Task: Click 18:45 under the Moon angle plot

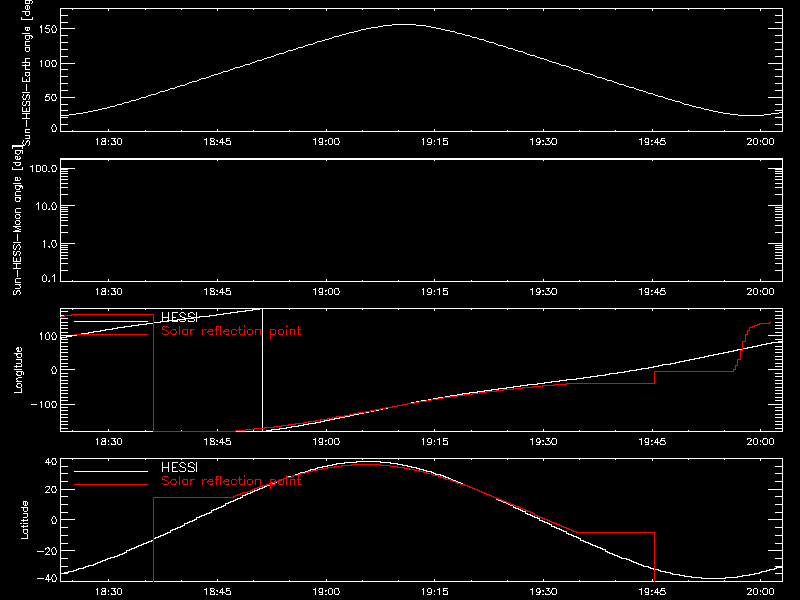Action: (217, 292)
